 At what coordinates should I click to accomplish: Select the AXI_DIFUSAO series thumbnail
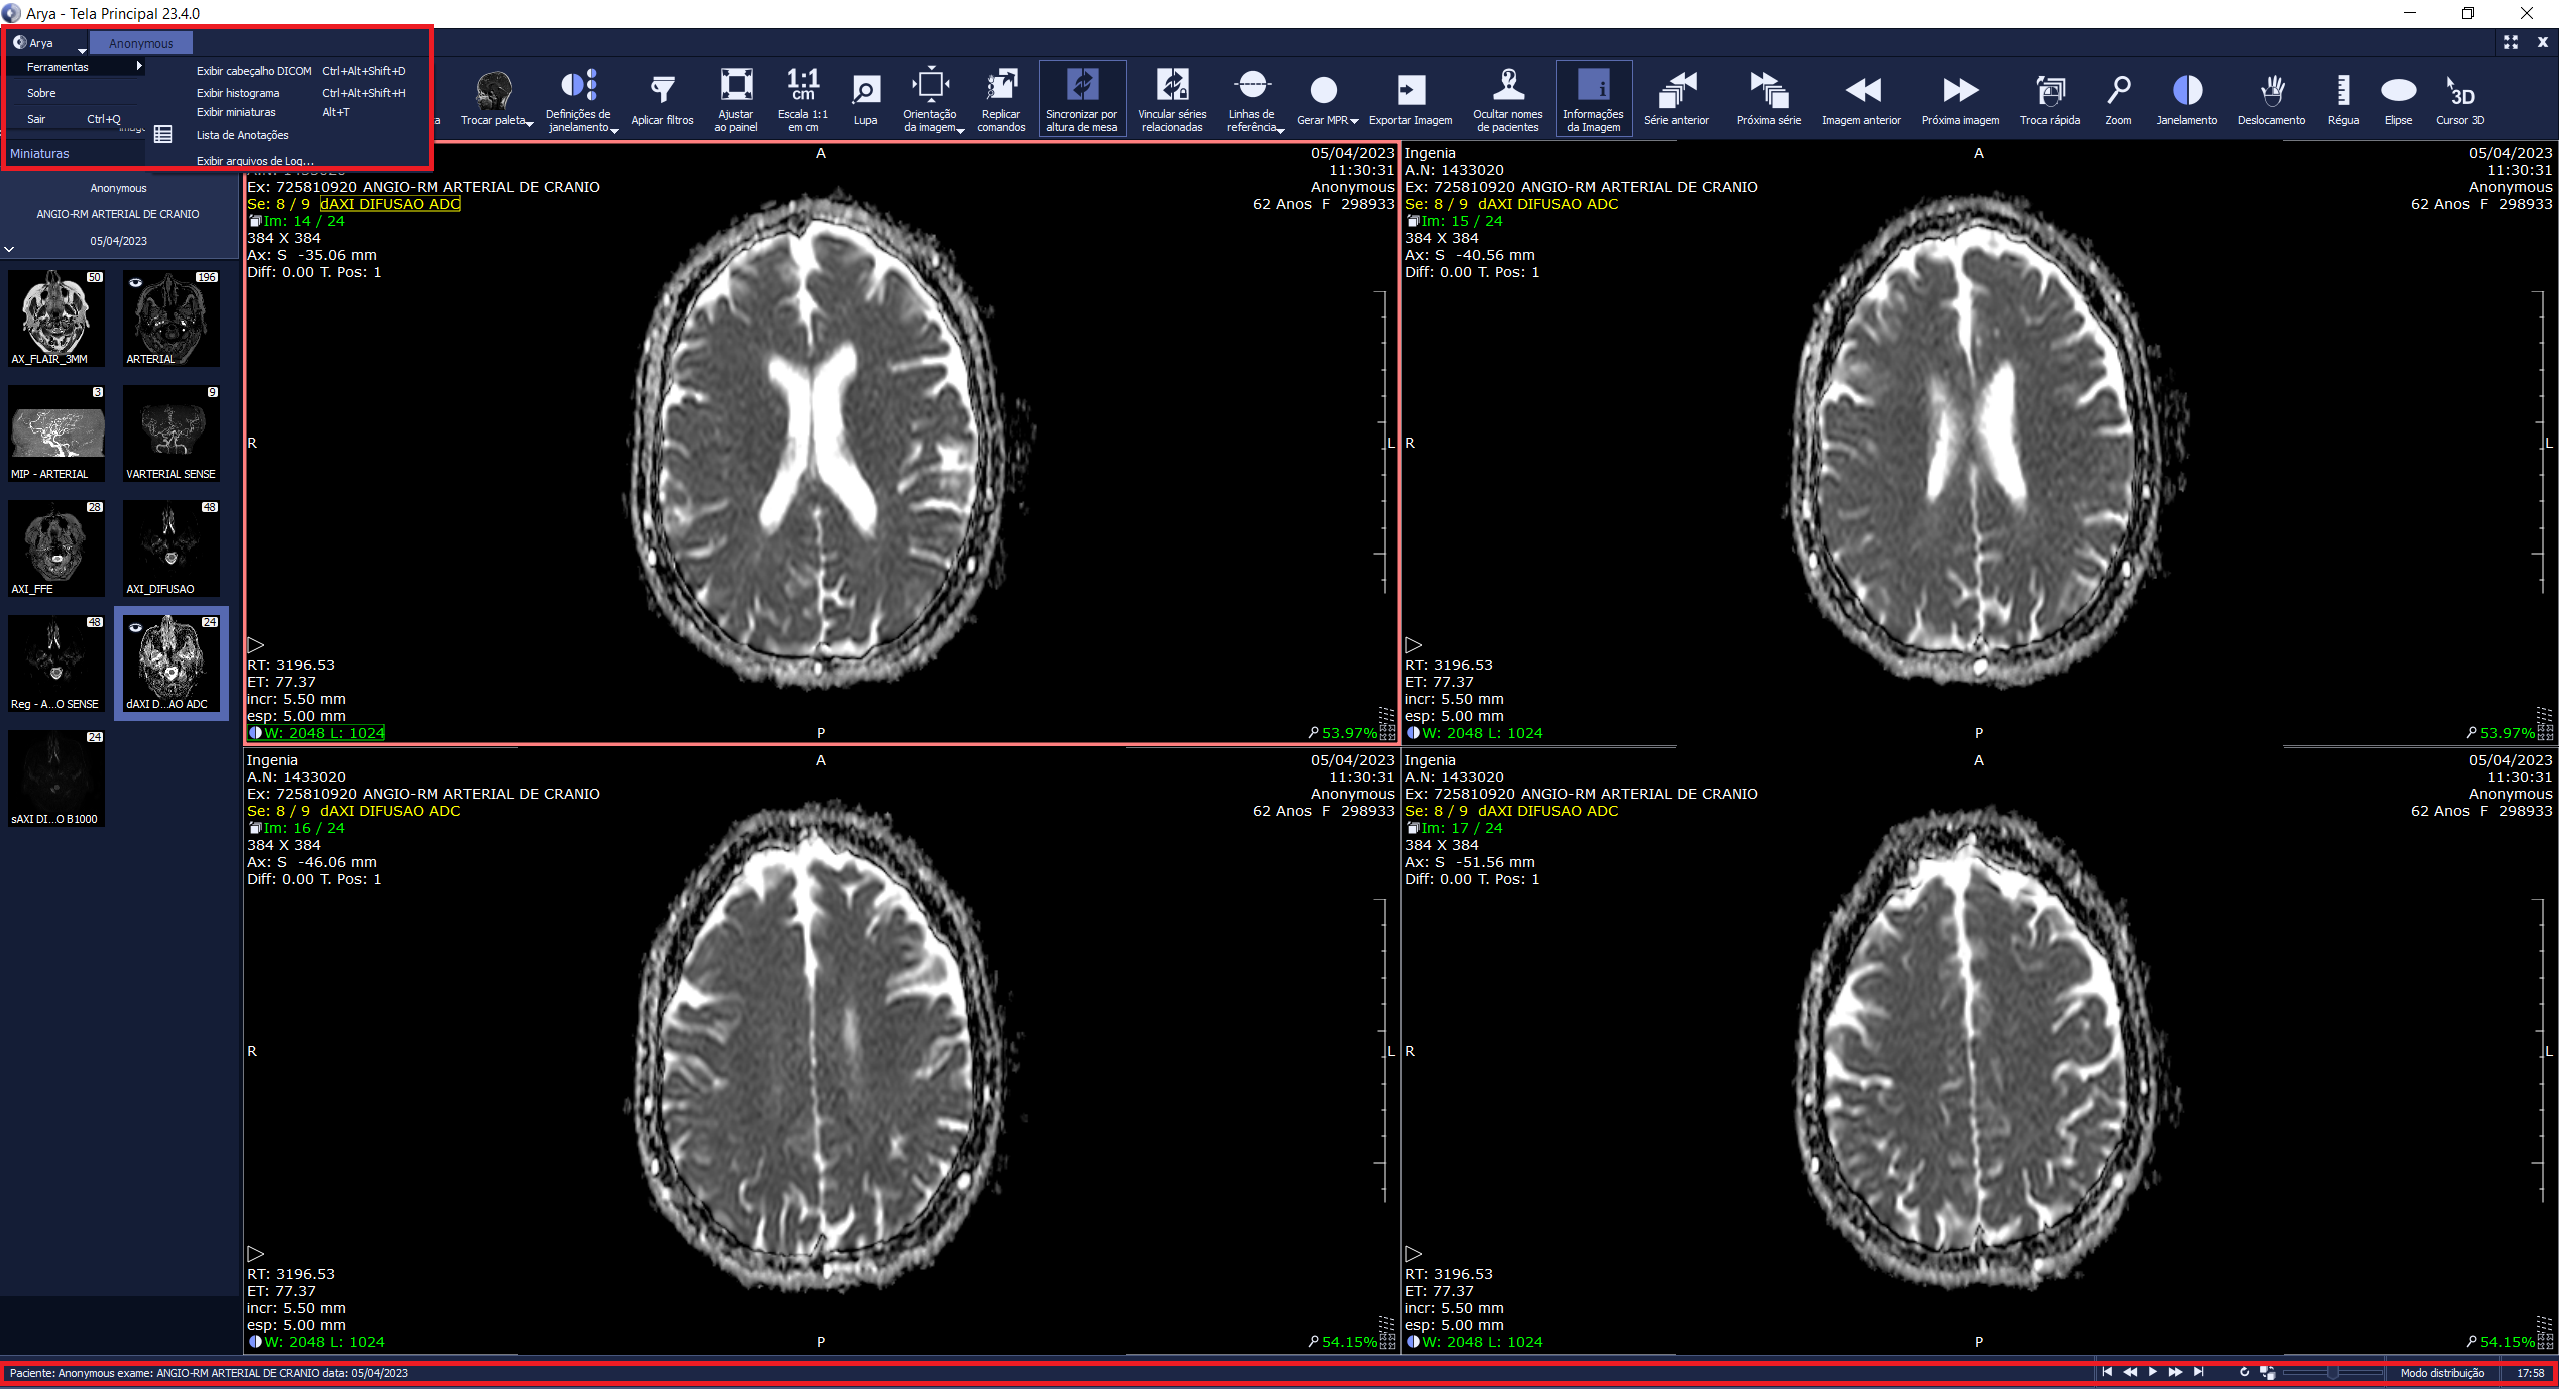click(x=171, y=548)
